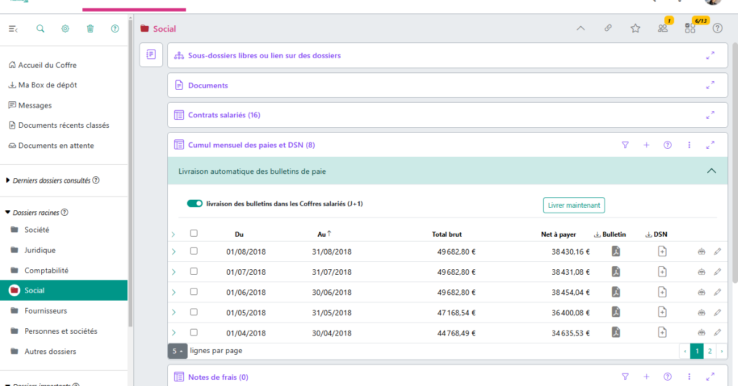Download bulletin PDF for 01/05/2018 row
738x386 pixels.
[x=616, y=312]
